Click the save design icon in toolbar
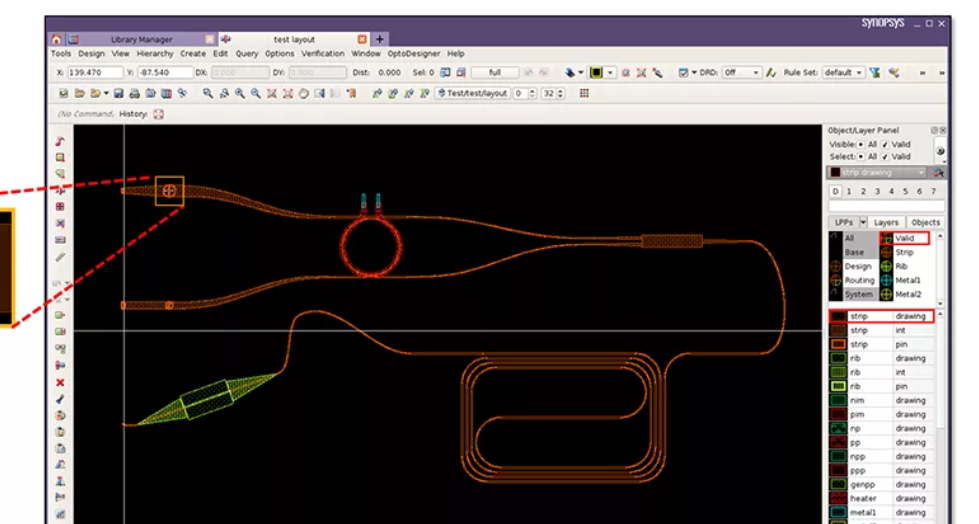The image size is (979, 524). (118, 93)
